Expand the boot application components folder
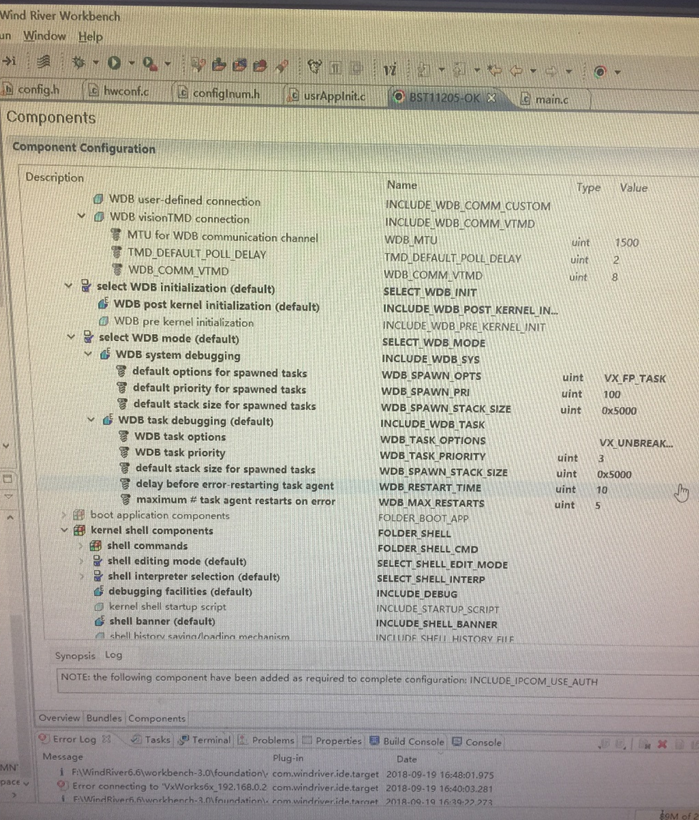Viewport: 699px width, 820px height. [64, 515]
